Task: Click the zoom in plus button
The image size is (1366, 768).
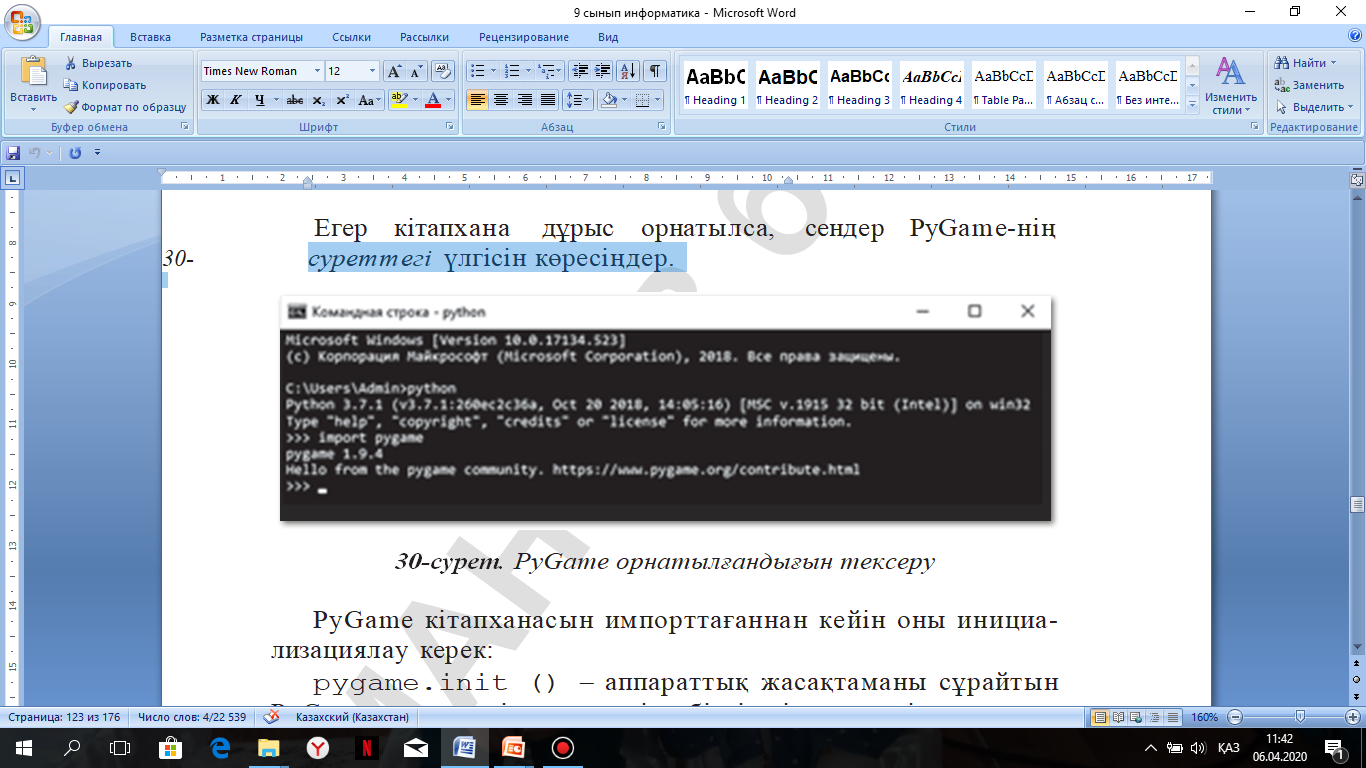Action: (x=1354, y=717)
